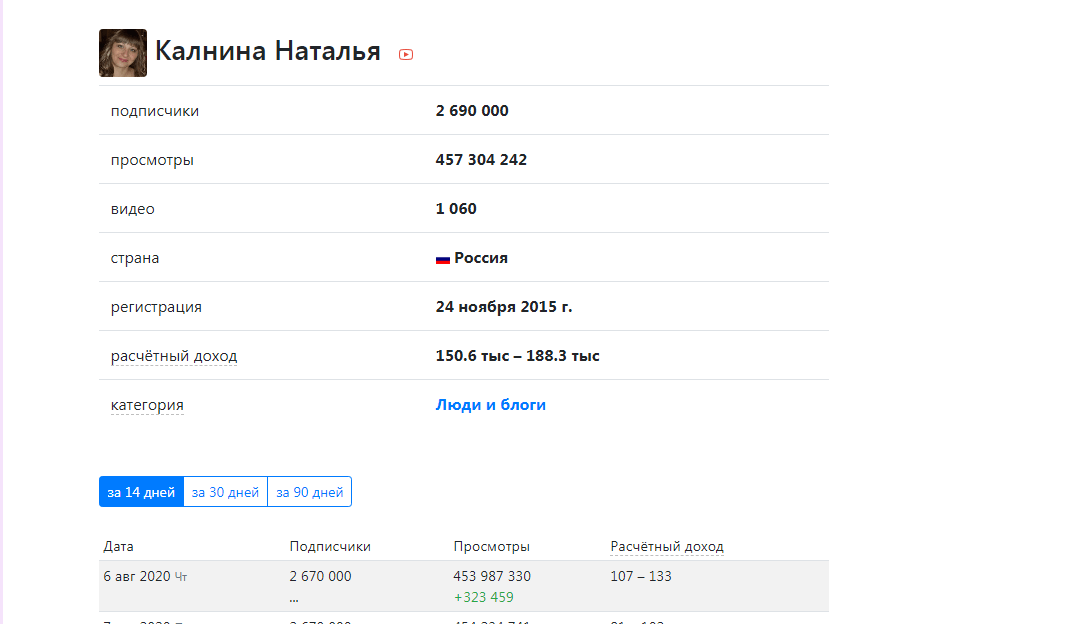Screen dimensions: 1075x624
Task: Click the категория label with dotted underline
Action: pos(147,405)
